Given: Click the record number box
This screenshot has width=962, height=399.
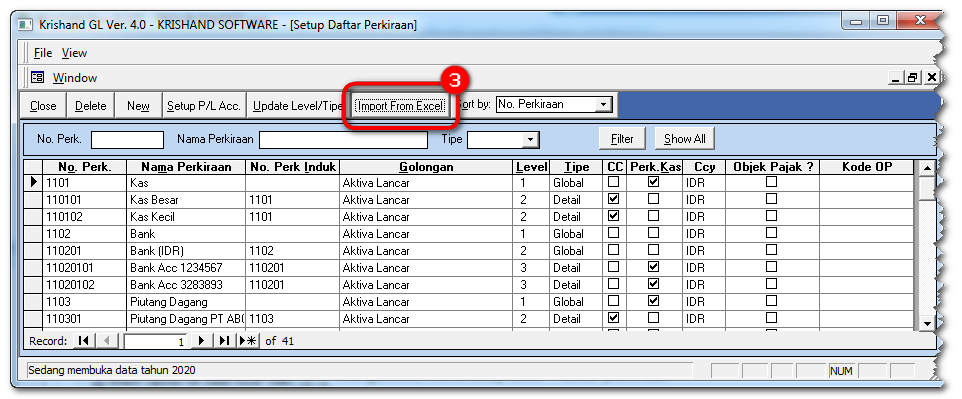Looking at the screenshot, I should coord(156,341).
